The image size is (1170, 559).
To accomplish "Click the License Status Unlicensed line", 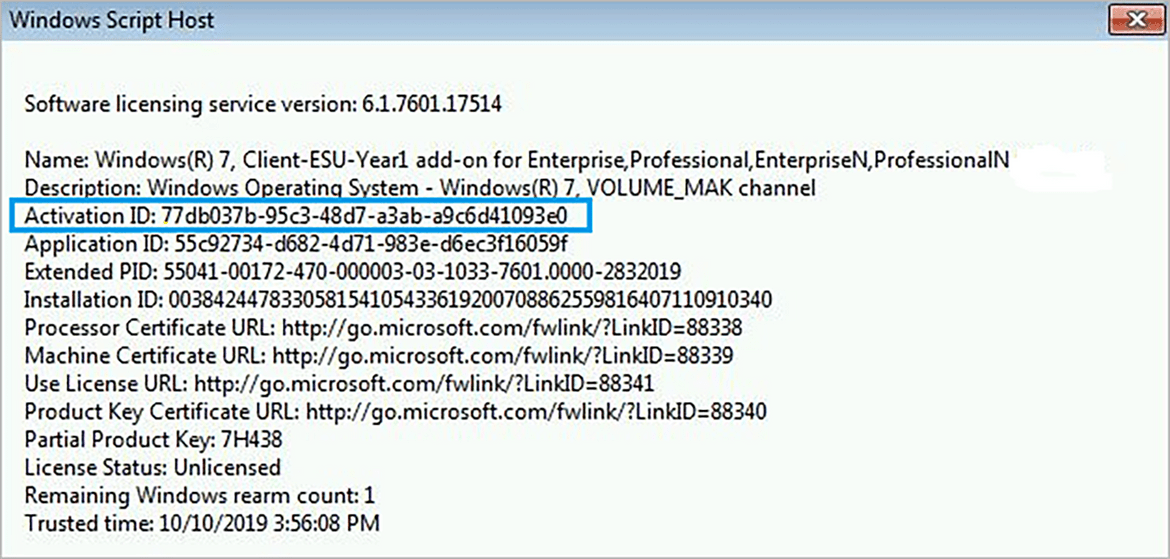I will coord(153,468).
